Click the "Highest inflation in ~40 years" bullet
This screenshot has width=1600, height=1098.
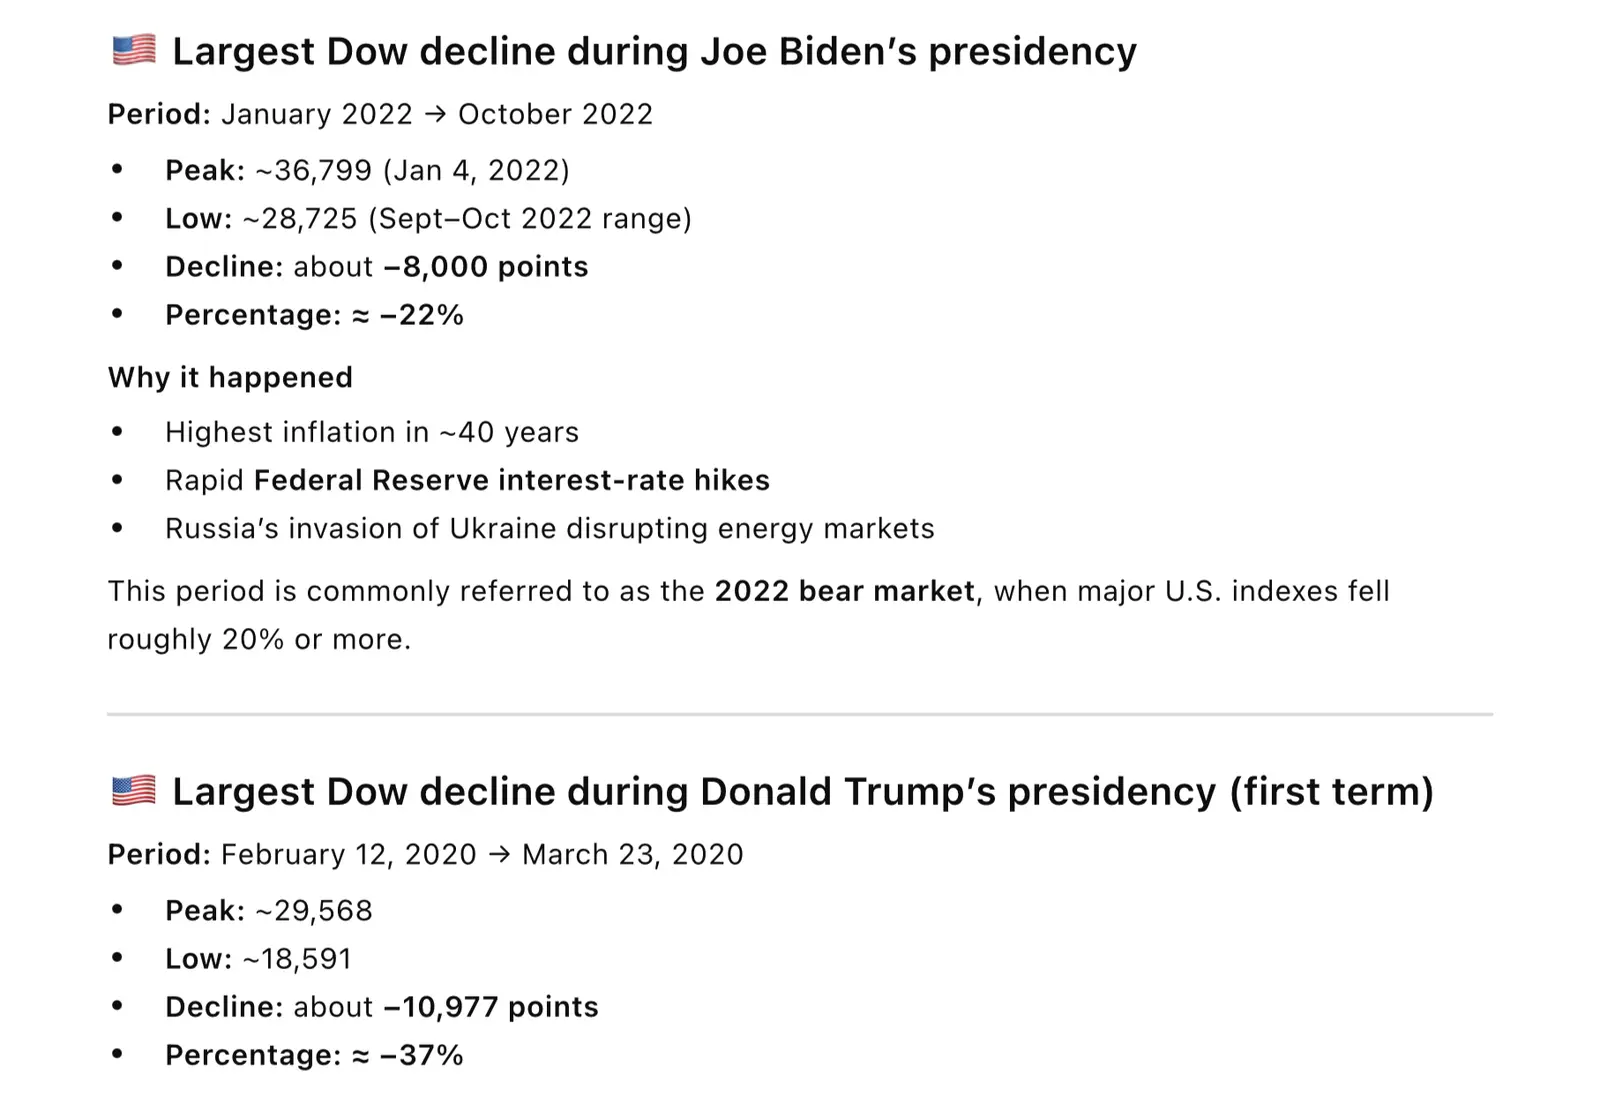click(372, 432)
